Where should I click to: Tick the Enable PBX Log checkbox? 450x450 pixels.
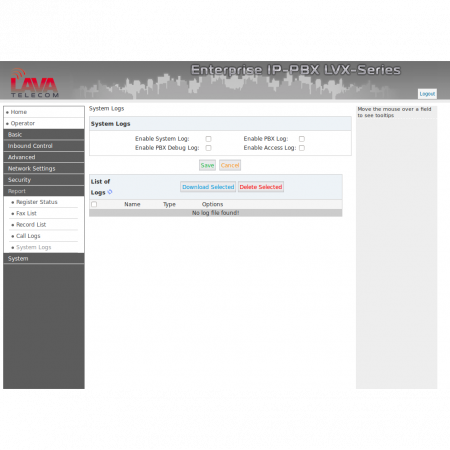[x=302, y=139]
